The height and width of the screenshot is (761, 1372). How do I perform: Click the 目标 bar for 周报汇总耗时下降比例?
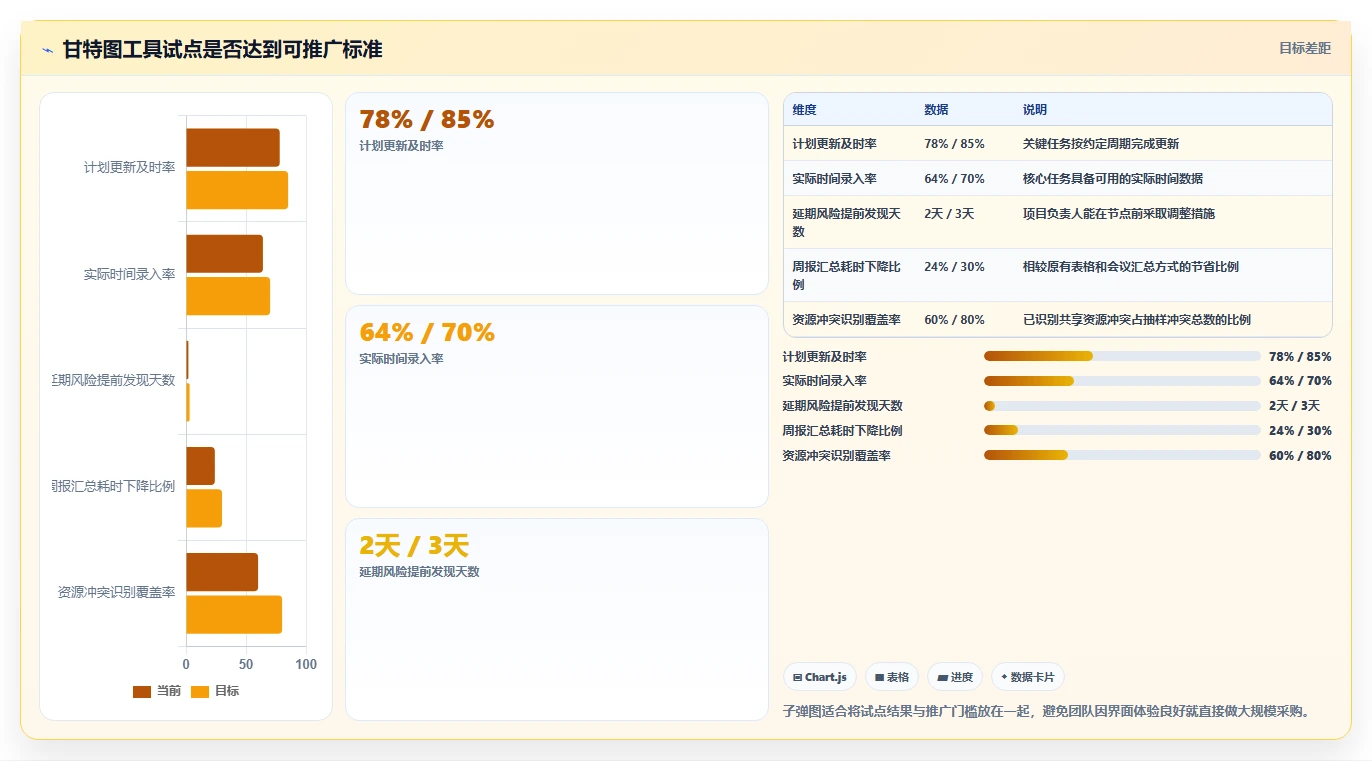click(x=204, y=508)
